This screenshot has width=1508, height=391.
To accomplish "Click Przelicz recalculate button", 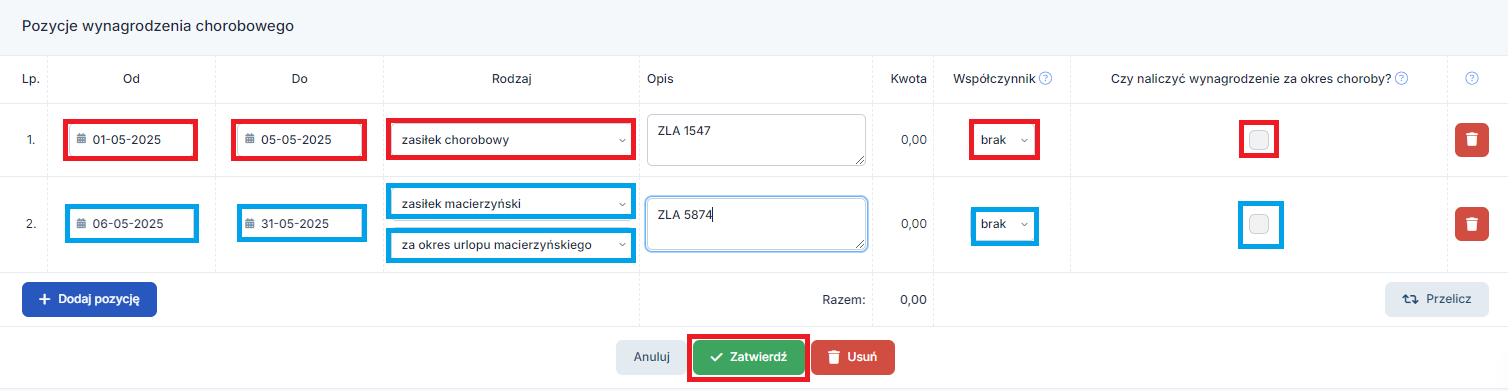I will pyautogui.click(x=1437, y=299).
